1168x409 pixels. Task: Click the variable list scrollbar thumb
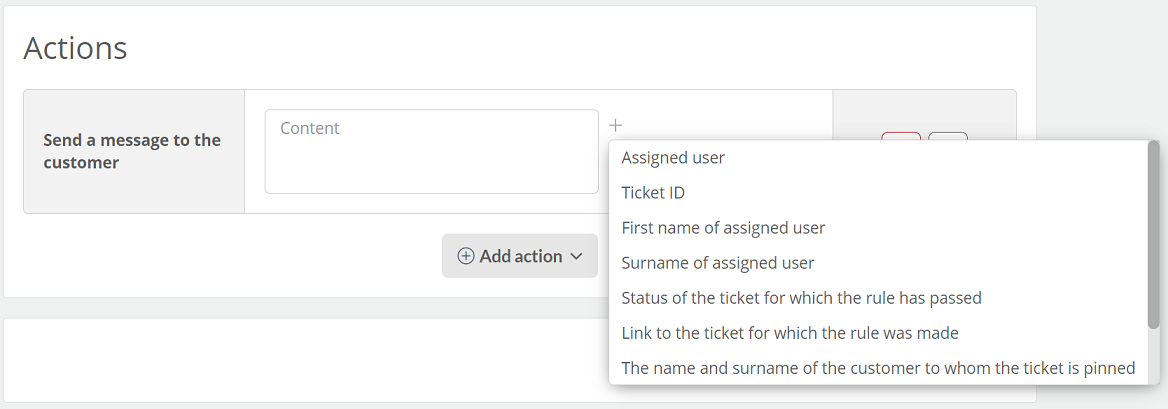(1153, 235)
